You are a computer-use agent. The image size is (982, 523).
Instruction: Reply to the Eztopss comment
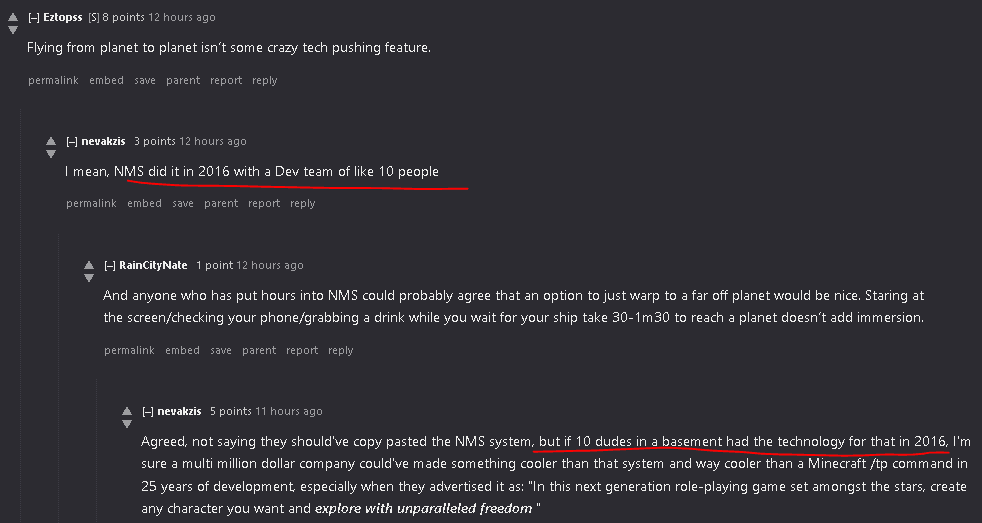point(264,81)
